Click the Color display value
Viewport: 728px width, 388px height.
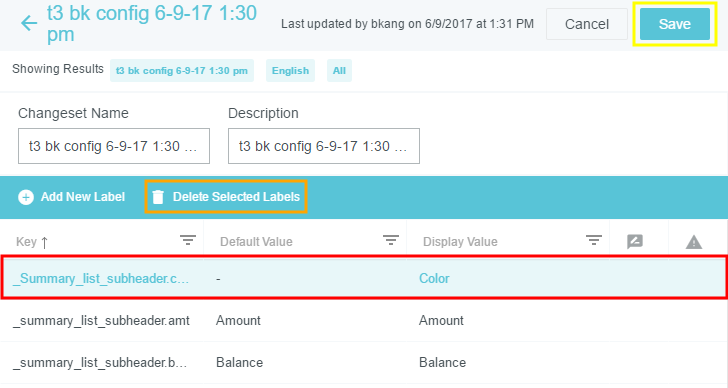(434, 278)
